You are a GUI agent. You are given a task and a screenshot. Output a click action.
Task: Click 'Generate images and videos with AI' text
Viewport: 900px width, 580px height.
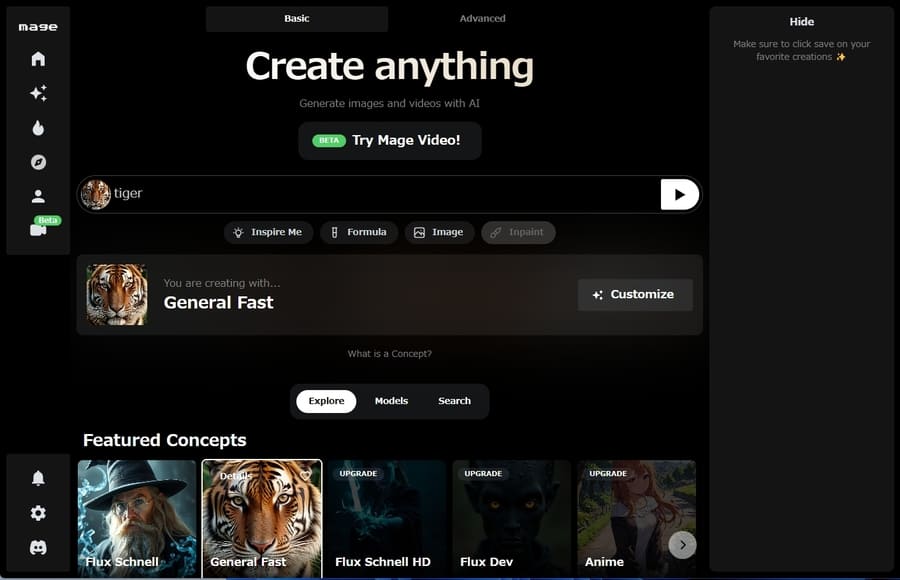pos(390,103)
